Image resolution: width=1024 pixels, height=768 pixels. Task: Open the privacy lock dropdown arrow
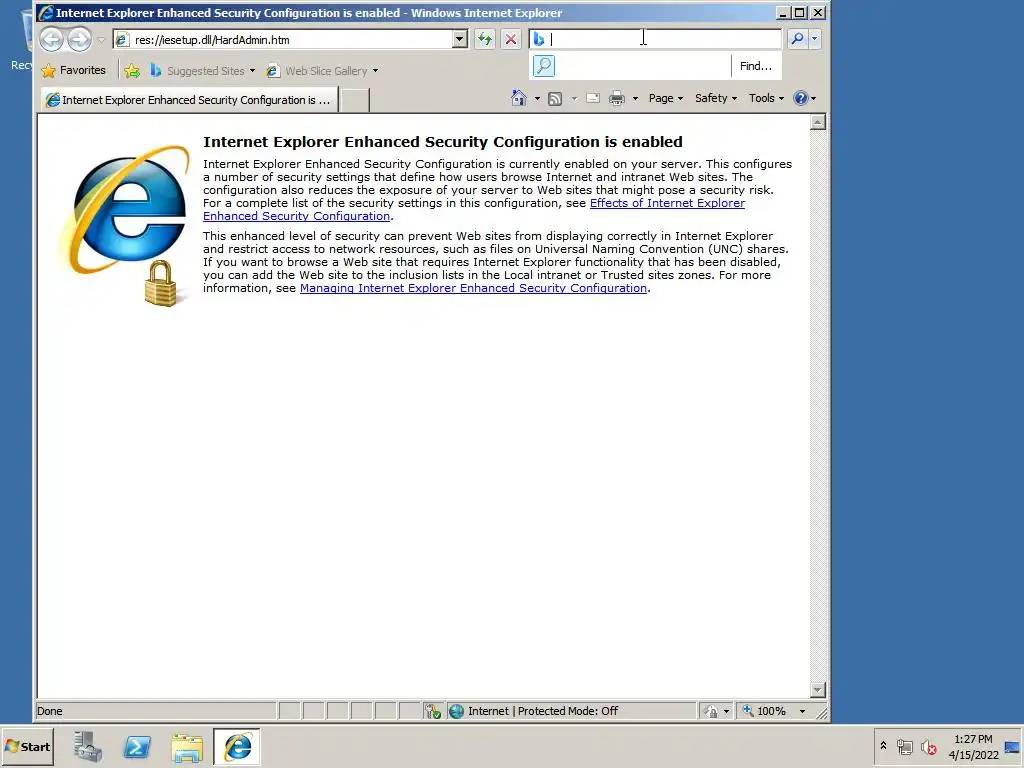(726, 711)
